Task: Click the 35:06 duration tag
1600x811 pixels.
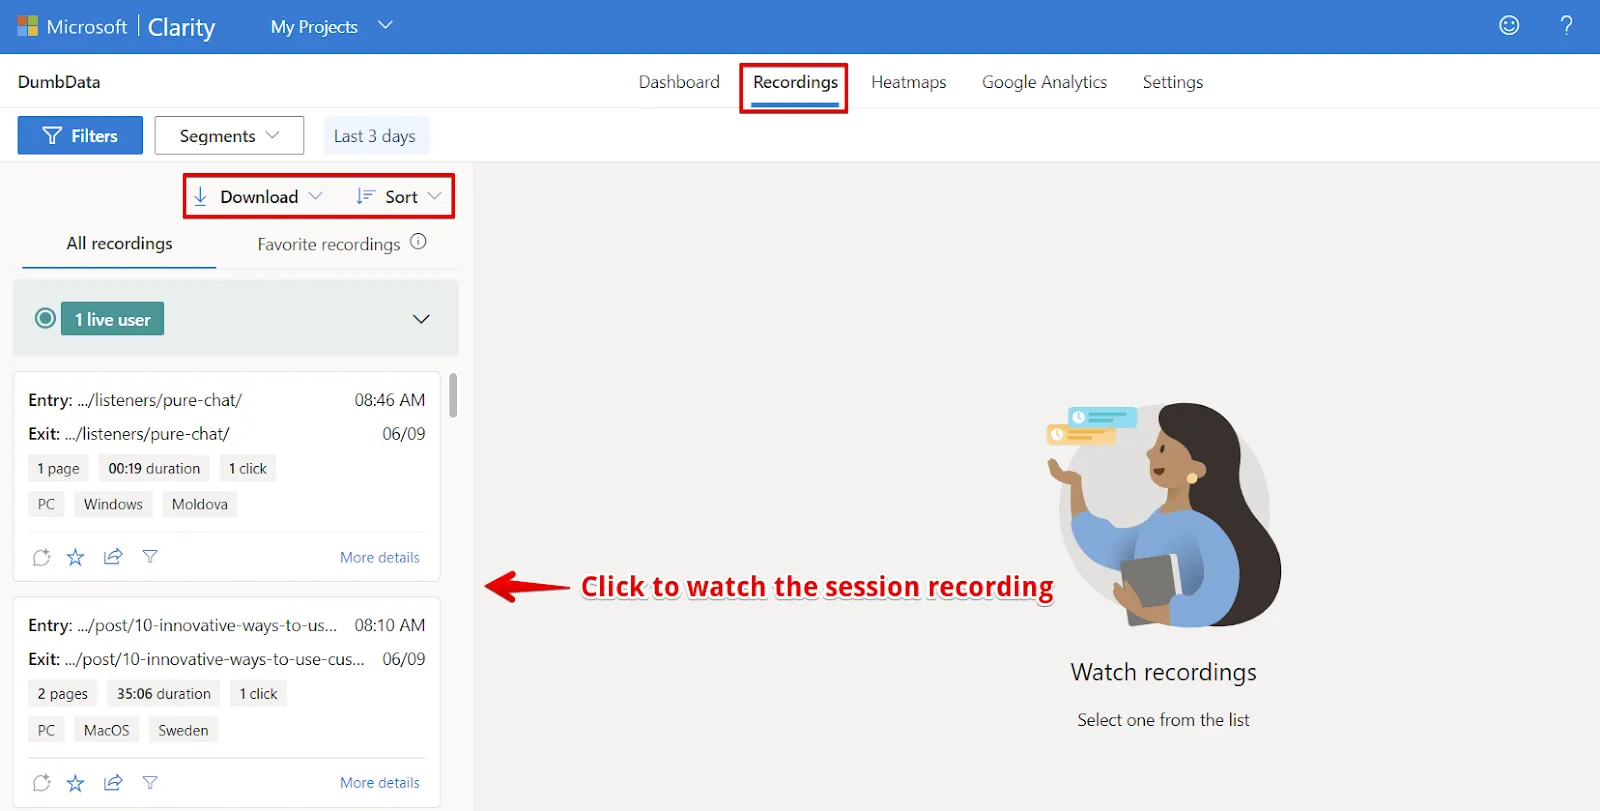Action: pos(164,694)
